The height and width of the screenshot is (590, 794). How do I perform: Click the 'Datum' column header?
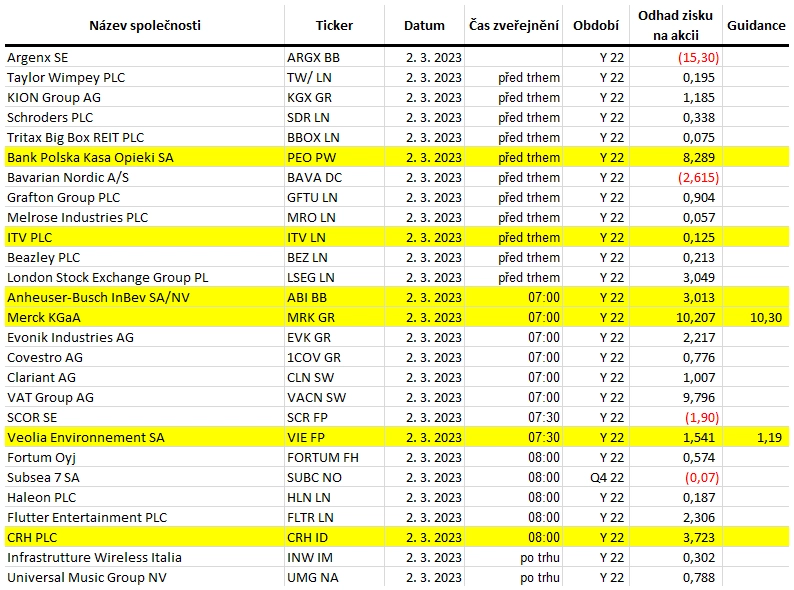coord(424,25)
